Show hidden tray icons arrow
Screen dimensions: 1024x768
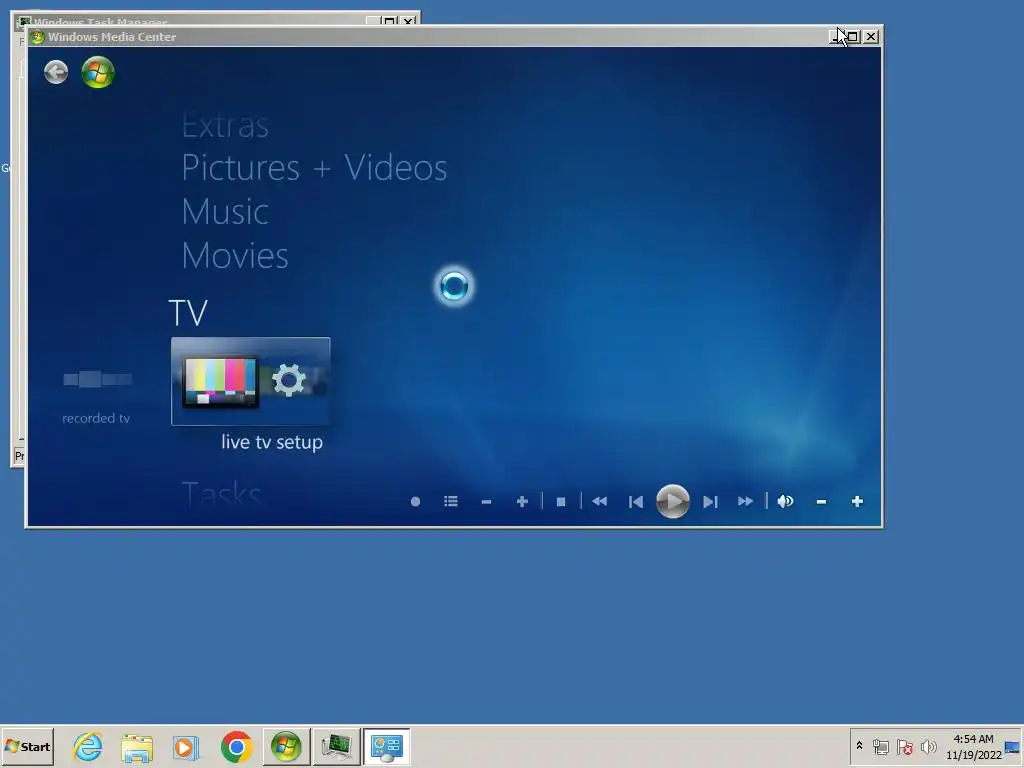click(x=859, y=746)
